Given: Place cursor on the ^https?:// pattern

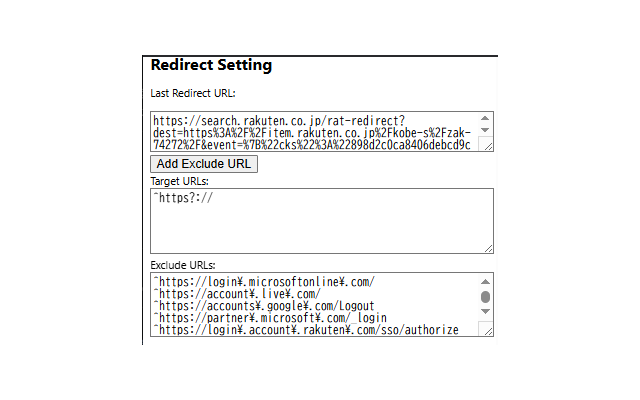Looking at the screenshot, I should coord(185,199).
